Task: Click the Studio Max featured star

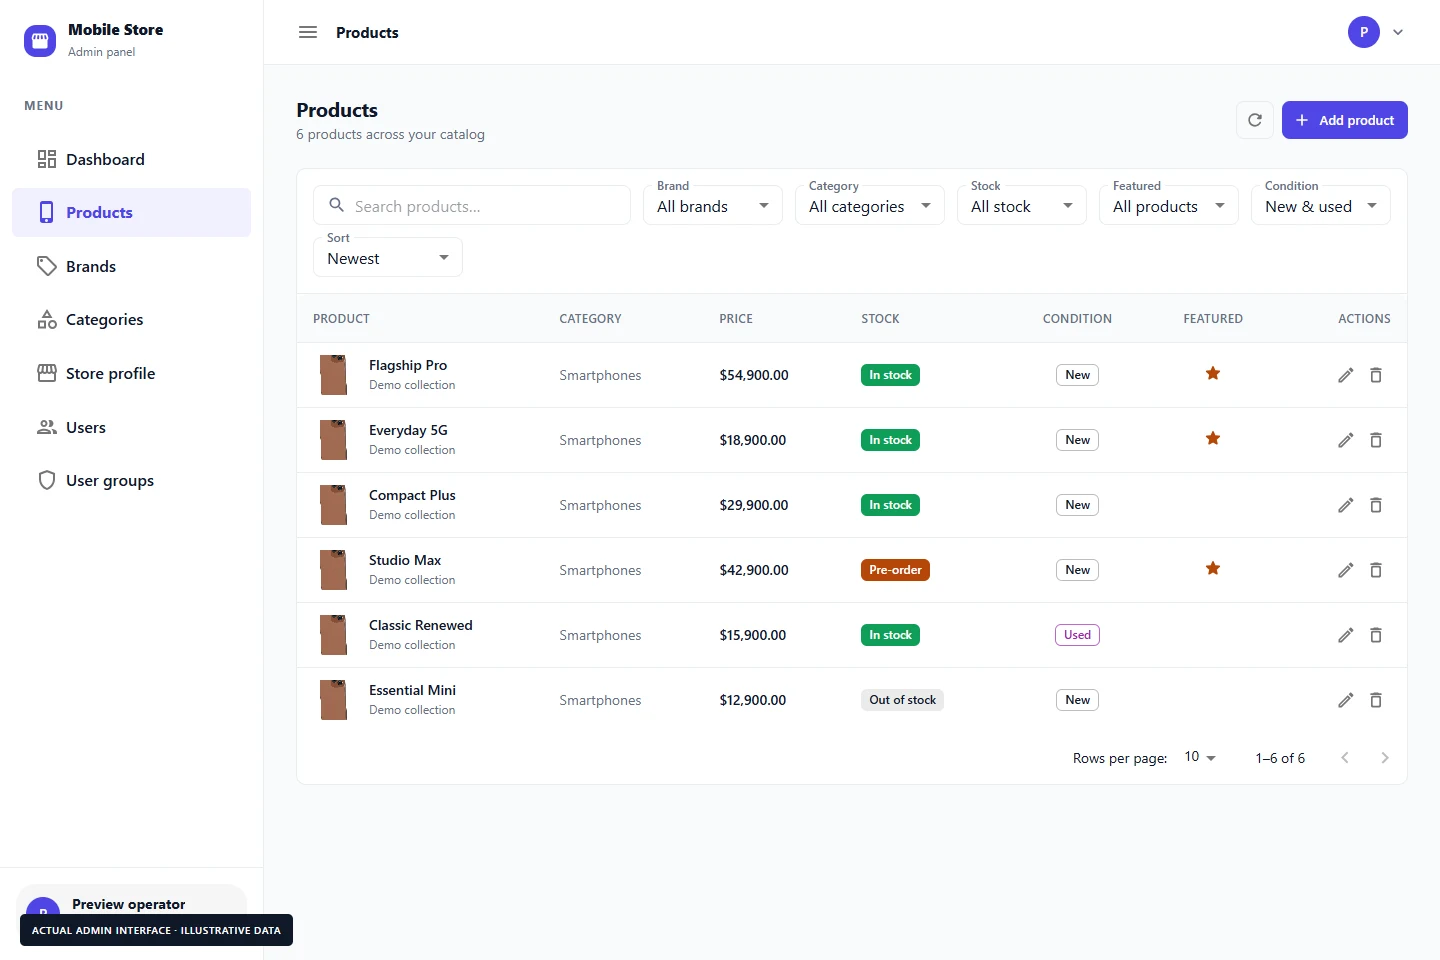Action: coord(1213,568)
